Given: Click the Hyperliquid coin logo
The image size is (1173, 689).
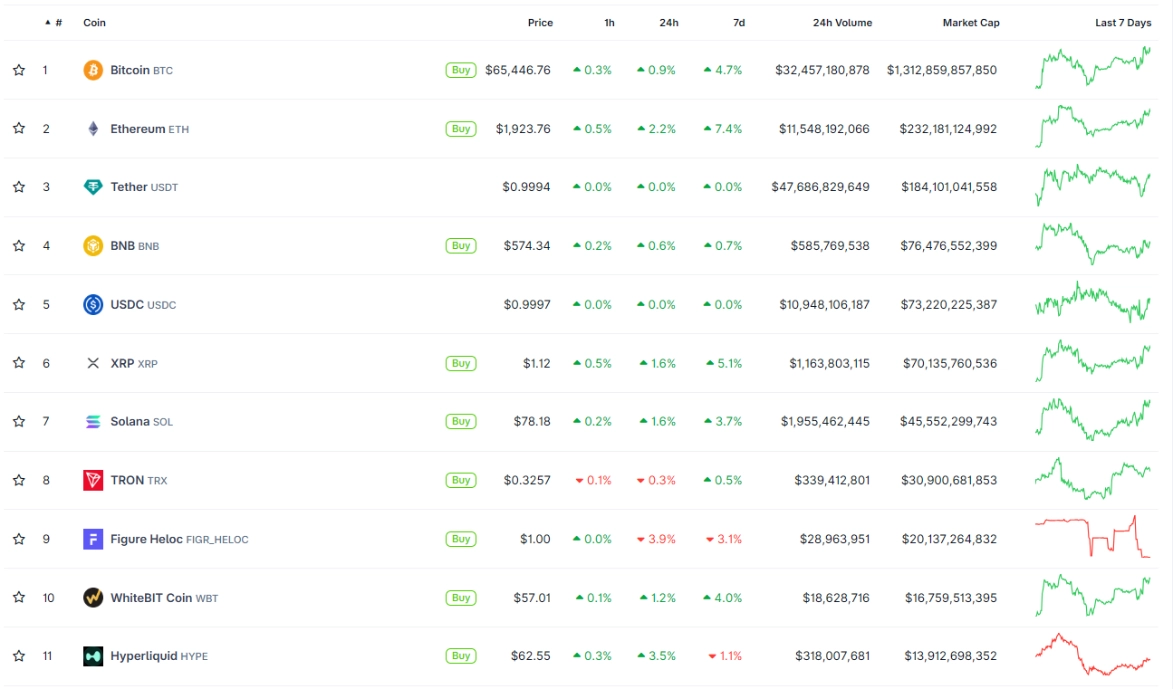Looking at the screenshot, I should [93, 656].
